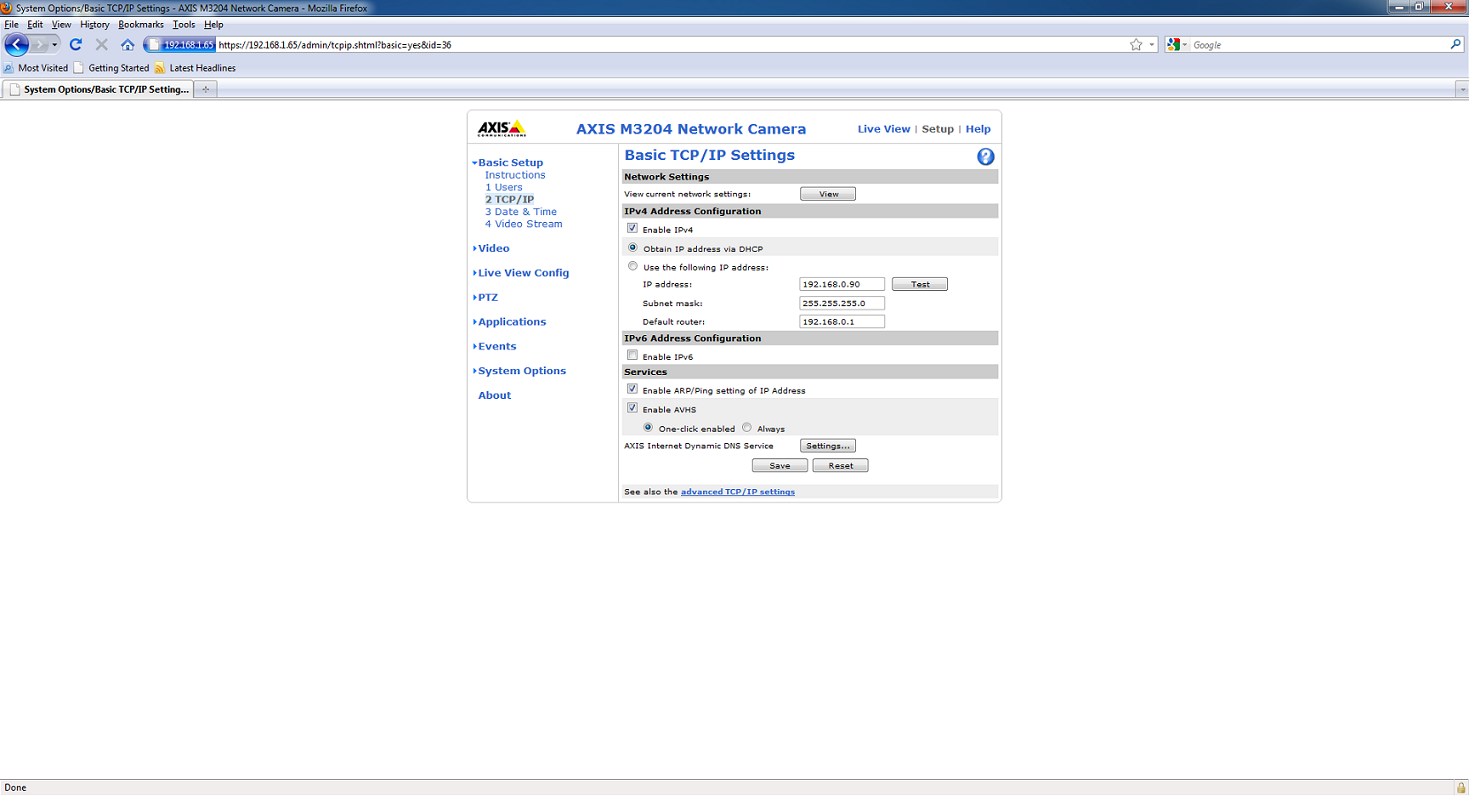Open the URL bar history dropdown
1469x796 pixels.
pos(1152,45)
